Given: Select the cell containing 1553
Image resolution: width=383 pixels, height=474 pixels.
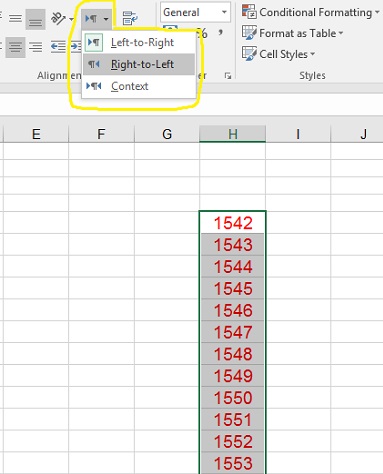Looking at the screenshot, I should pos(233,463).
